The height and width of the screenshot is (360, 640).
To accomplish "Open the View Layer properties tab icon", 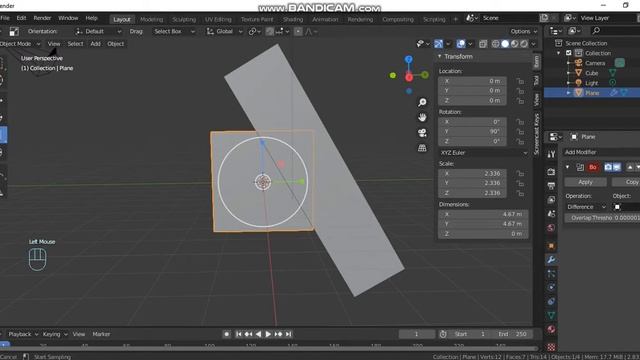I will (551, 200).
